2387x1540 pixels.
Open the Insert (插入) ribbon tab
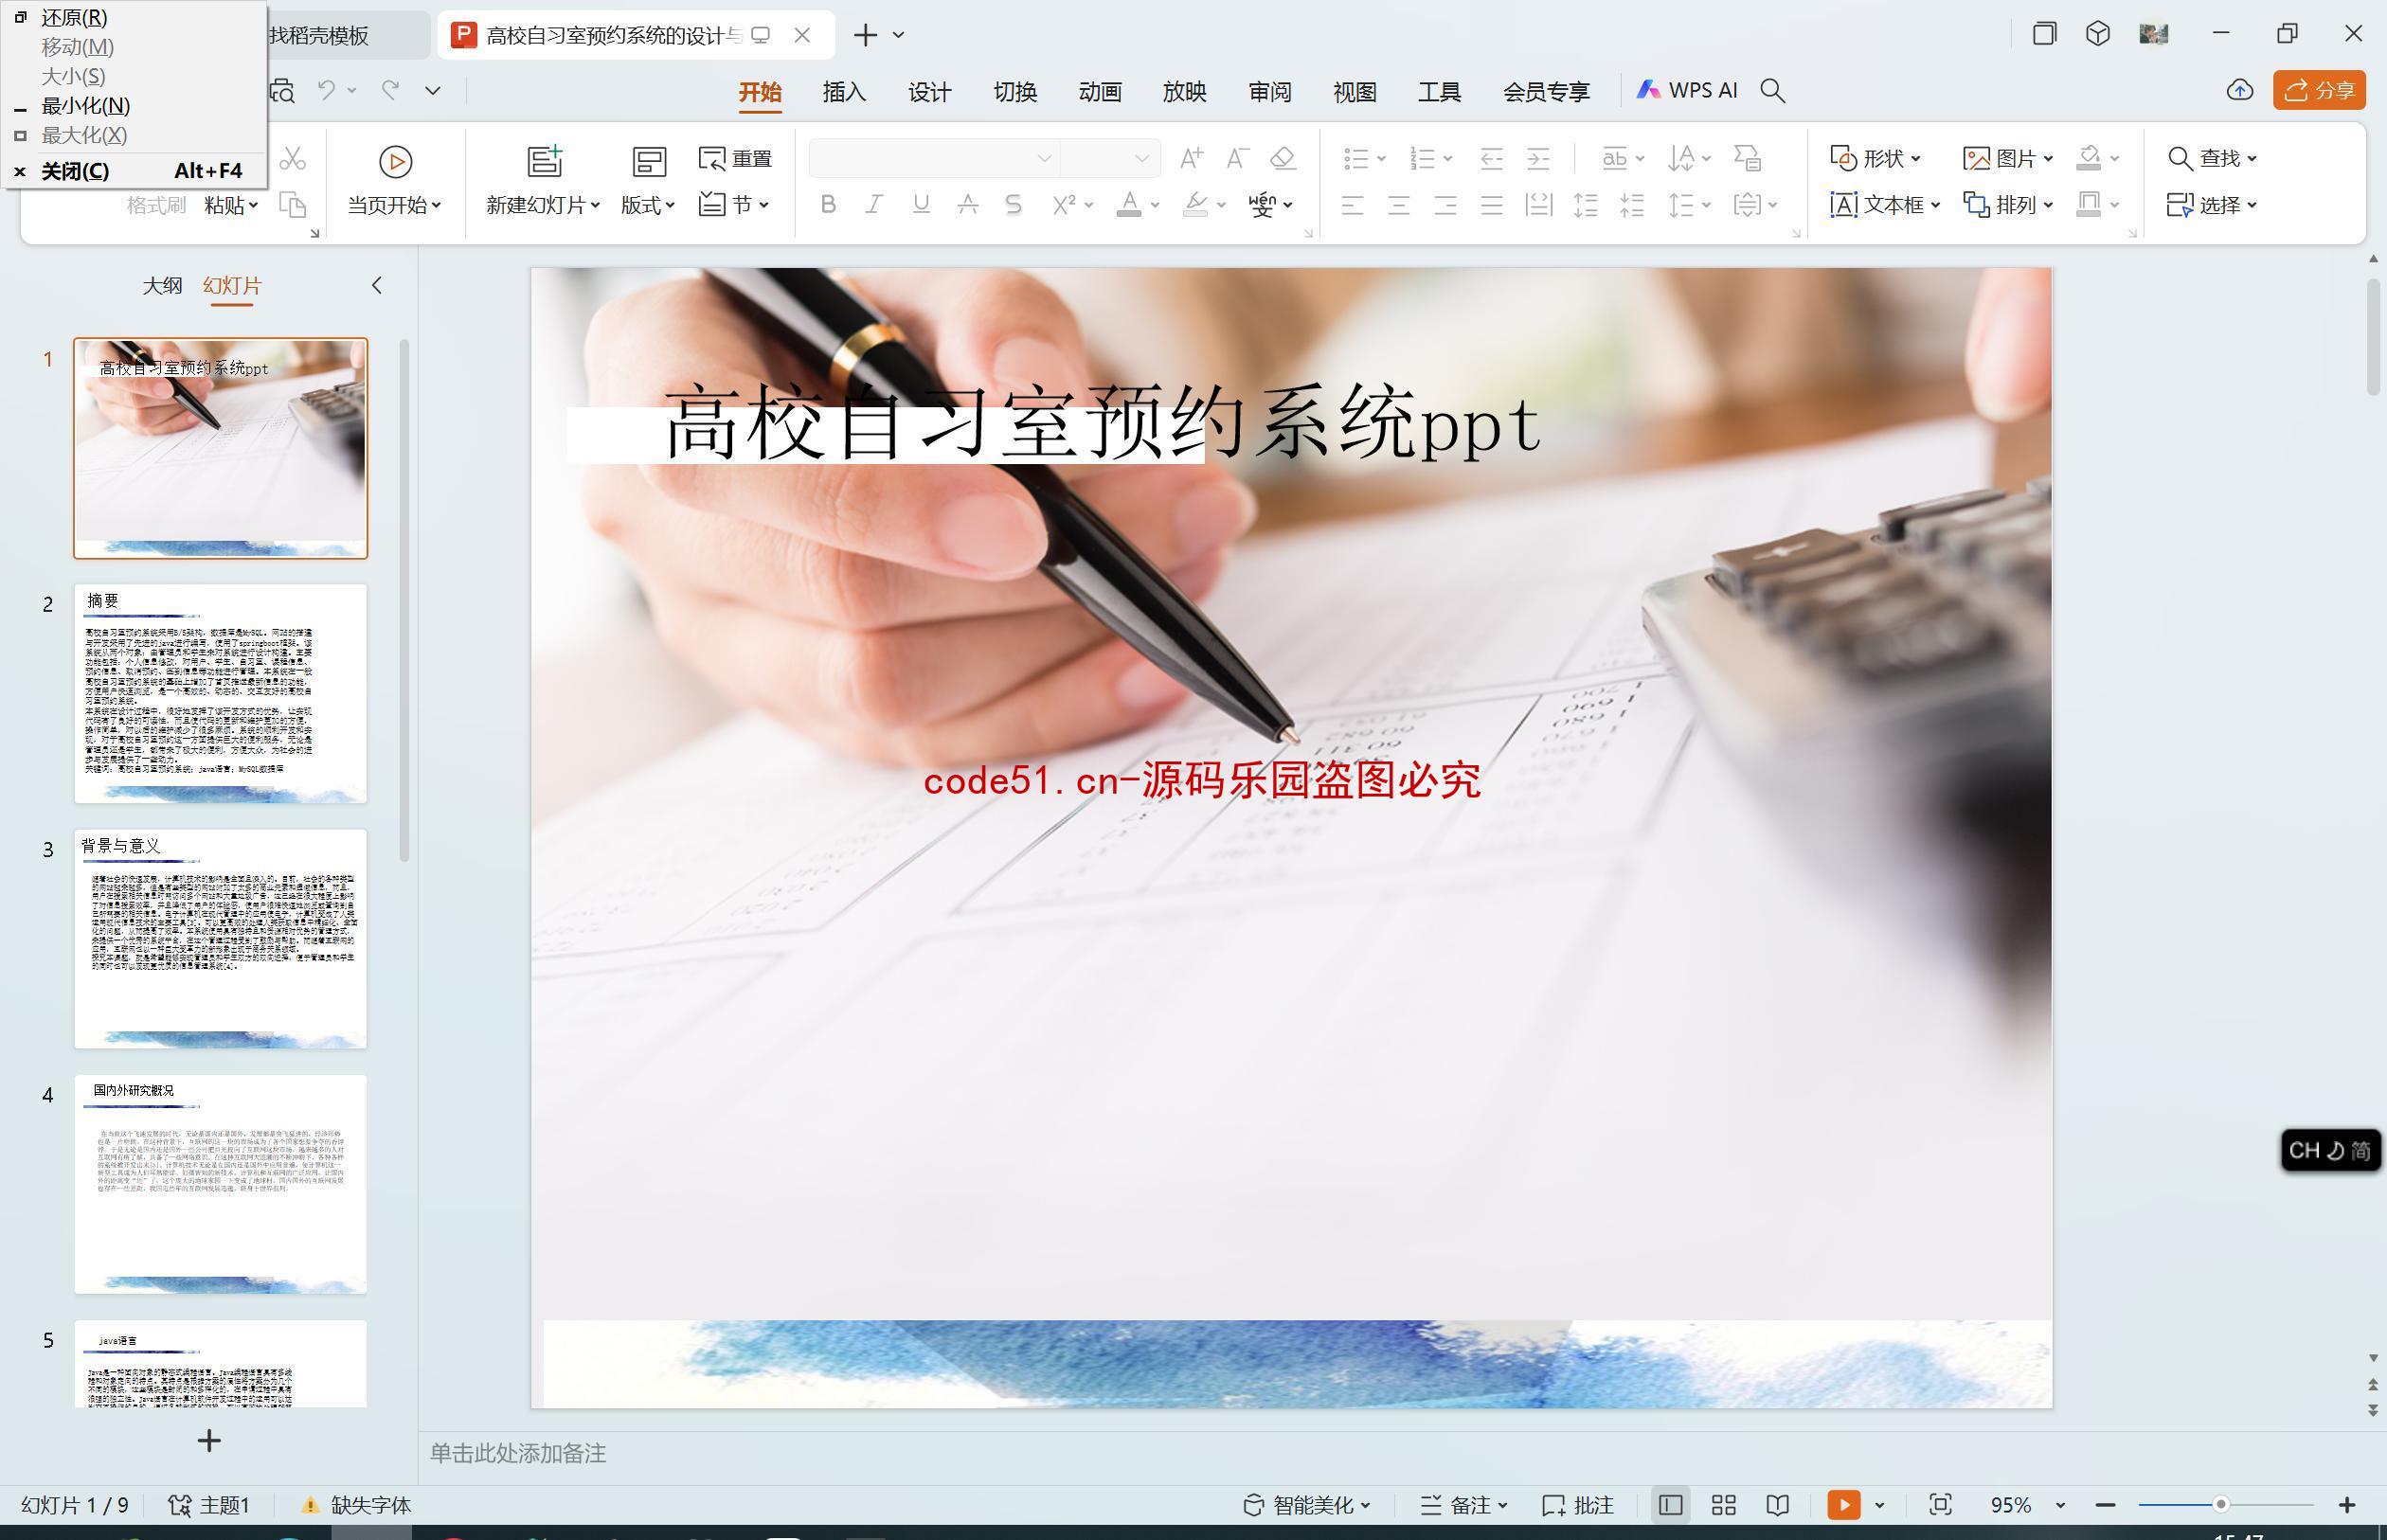[x=844, y=91]
